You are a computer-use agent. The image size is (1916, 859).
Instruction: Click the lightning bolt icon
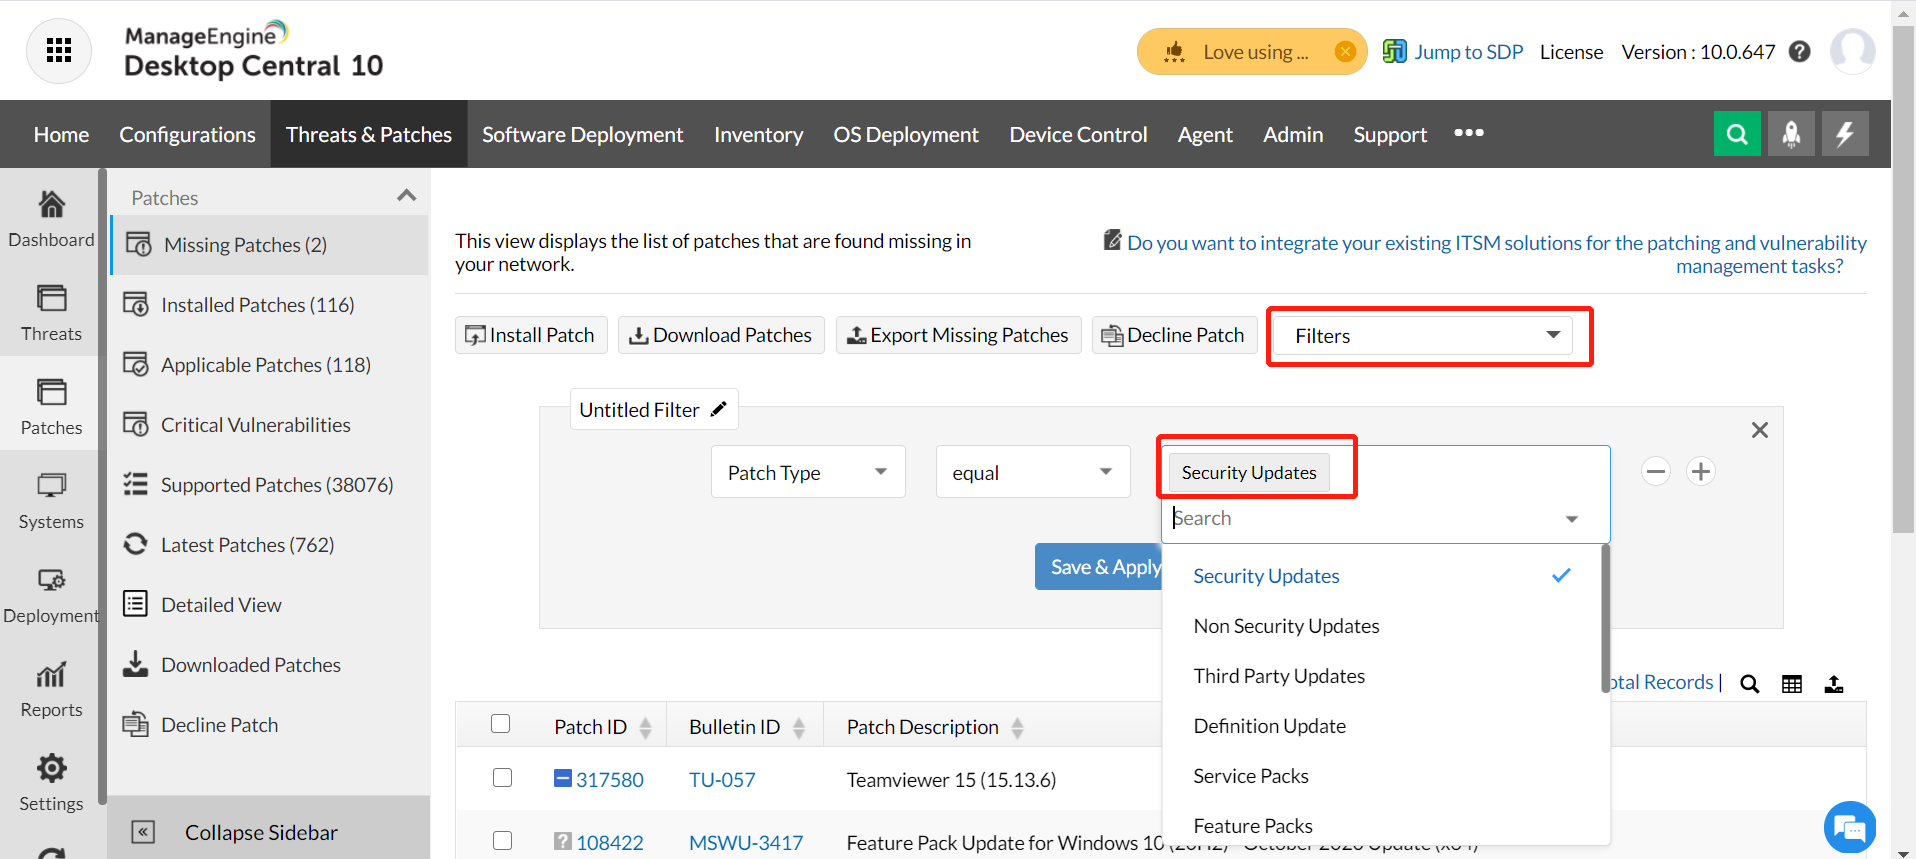click(1845, 134)
